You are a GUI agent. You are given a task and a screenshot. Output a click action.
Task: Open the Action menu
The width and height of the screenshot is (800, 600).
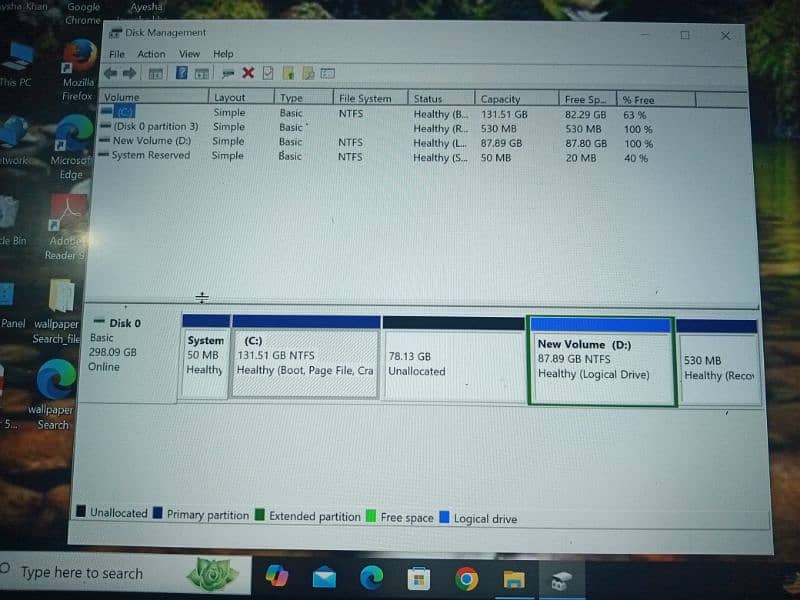(x=151, y=54)
